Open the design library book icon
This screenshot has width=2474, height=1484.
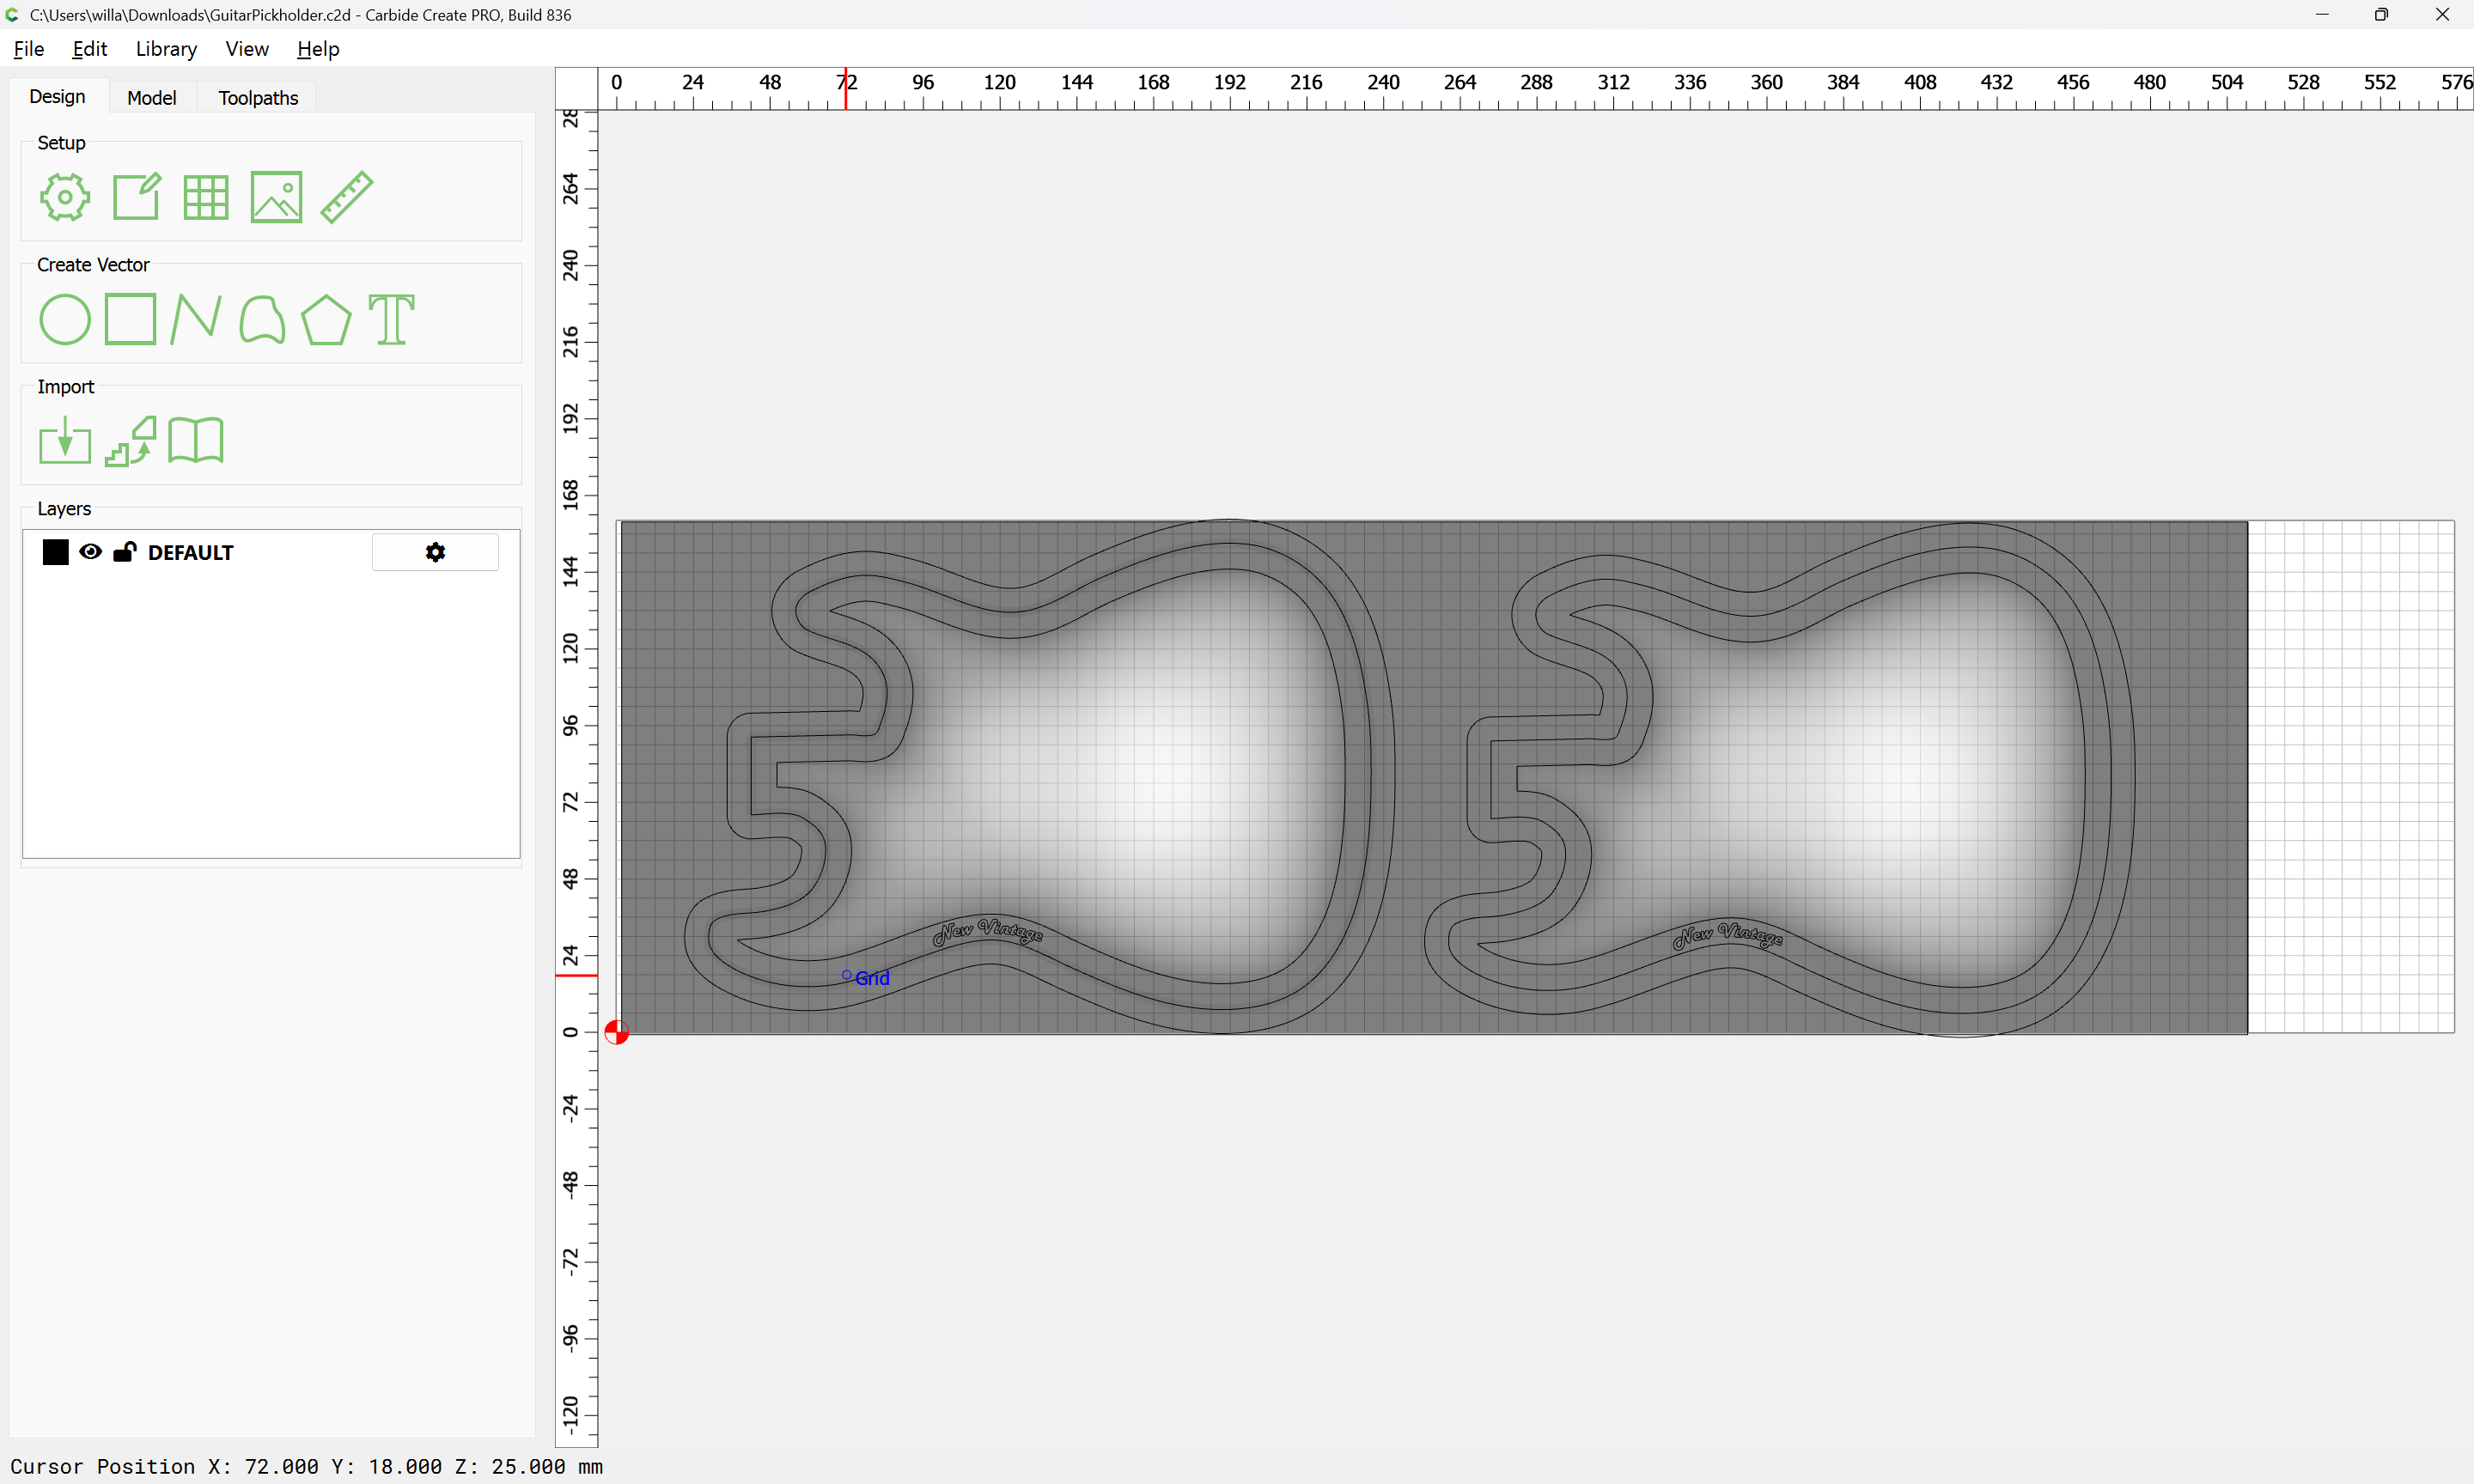click(x=196, y=441)
